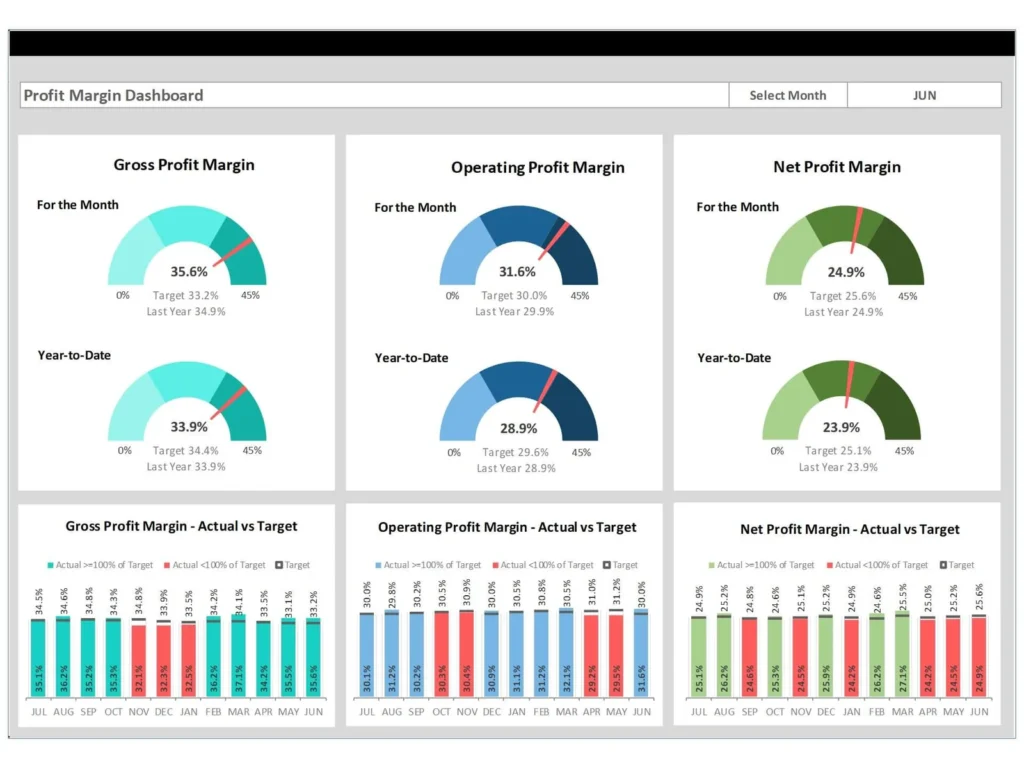Image resolution: width=1024 pixels, height=768 pixels.
Task: Expand the Select Month picker
Action: pyautogui.click(x=787, y=95)
